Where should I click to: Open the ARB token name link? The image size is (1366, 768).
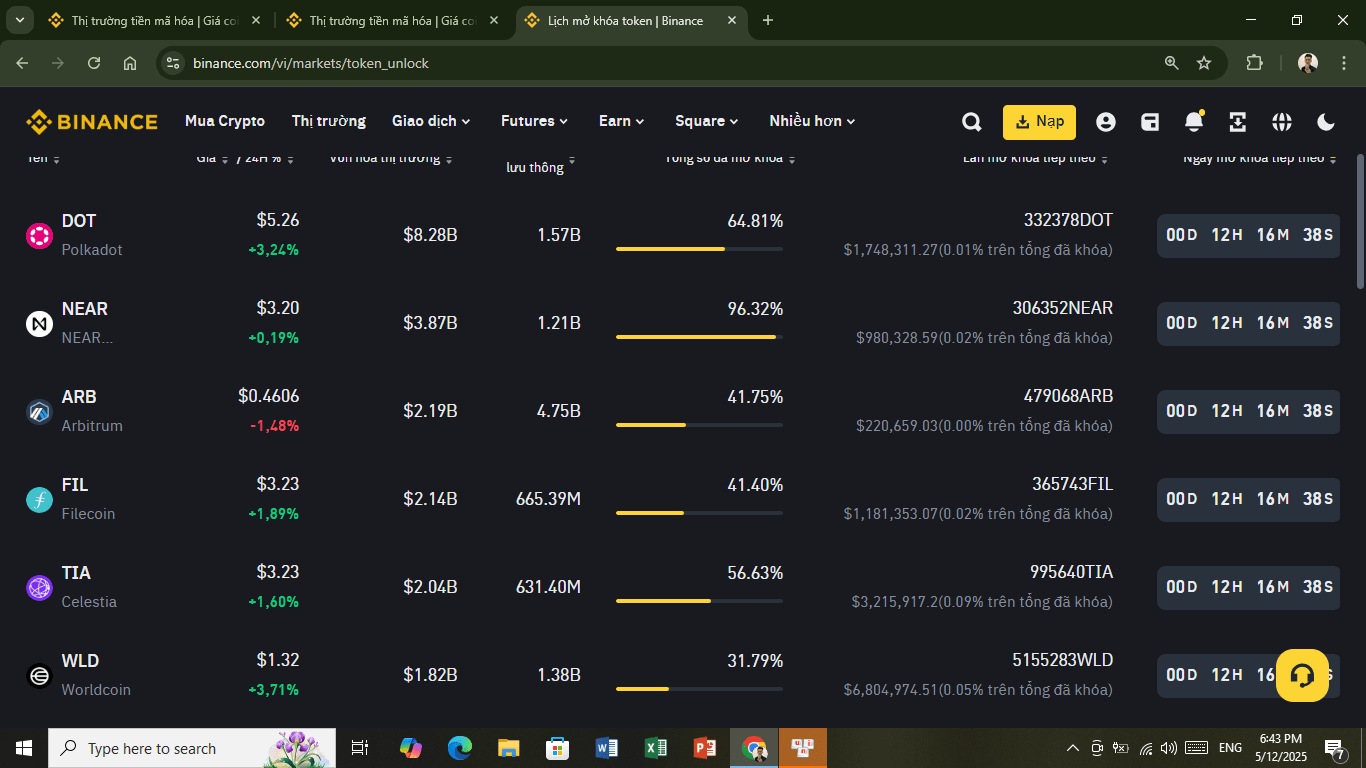79,397
